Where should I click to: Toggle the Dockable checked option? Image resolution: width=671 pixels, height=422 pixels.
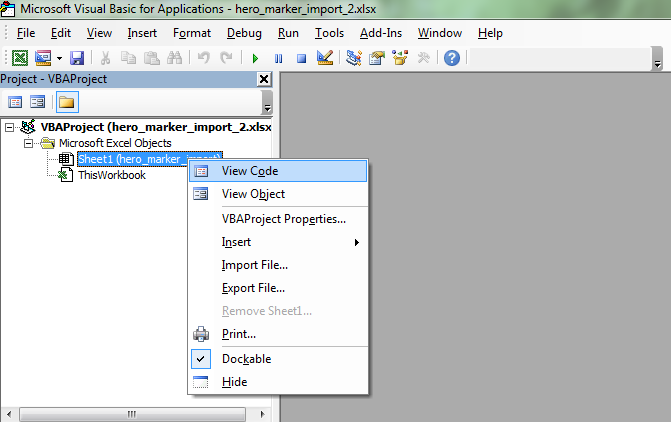245,358
